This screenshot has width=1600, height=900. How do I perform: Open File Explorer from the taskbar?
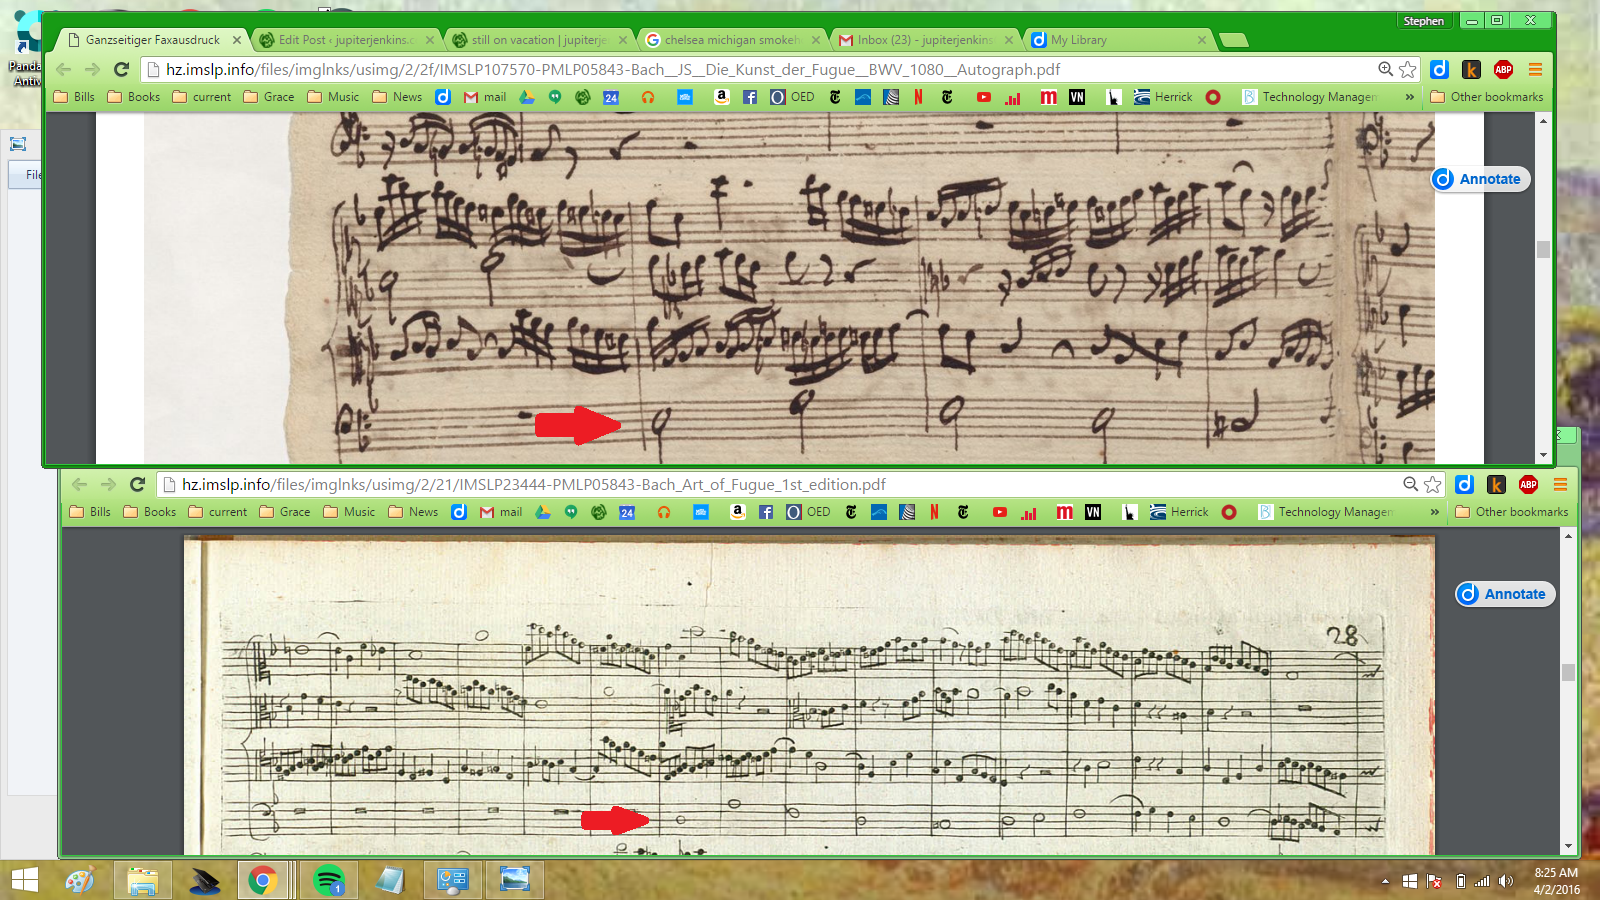coord(143,880)
